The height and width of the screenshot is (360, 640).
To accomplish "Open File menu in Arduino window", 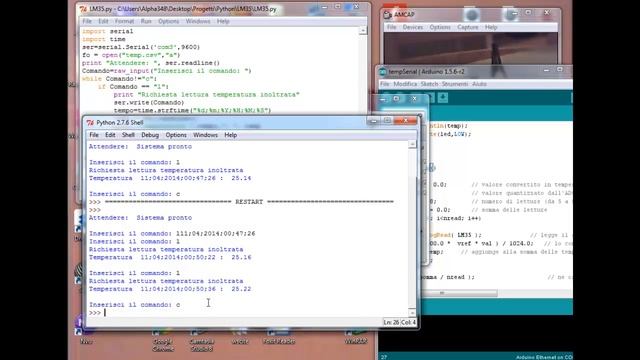I will 384,84.
